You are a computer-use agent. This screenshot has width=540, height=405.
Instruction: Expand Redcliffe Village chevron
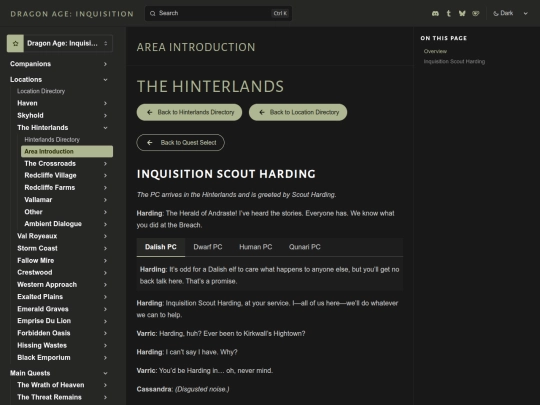coord(105,176)
